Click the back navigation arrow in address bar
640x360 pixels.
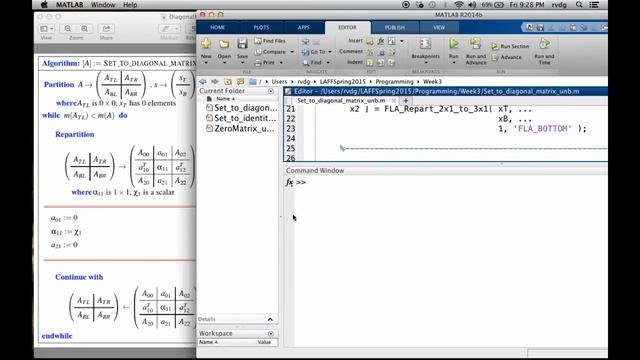tap(203, 82)
